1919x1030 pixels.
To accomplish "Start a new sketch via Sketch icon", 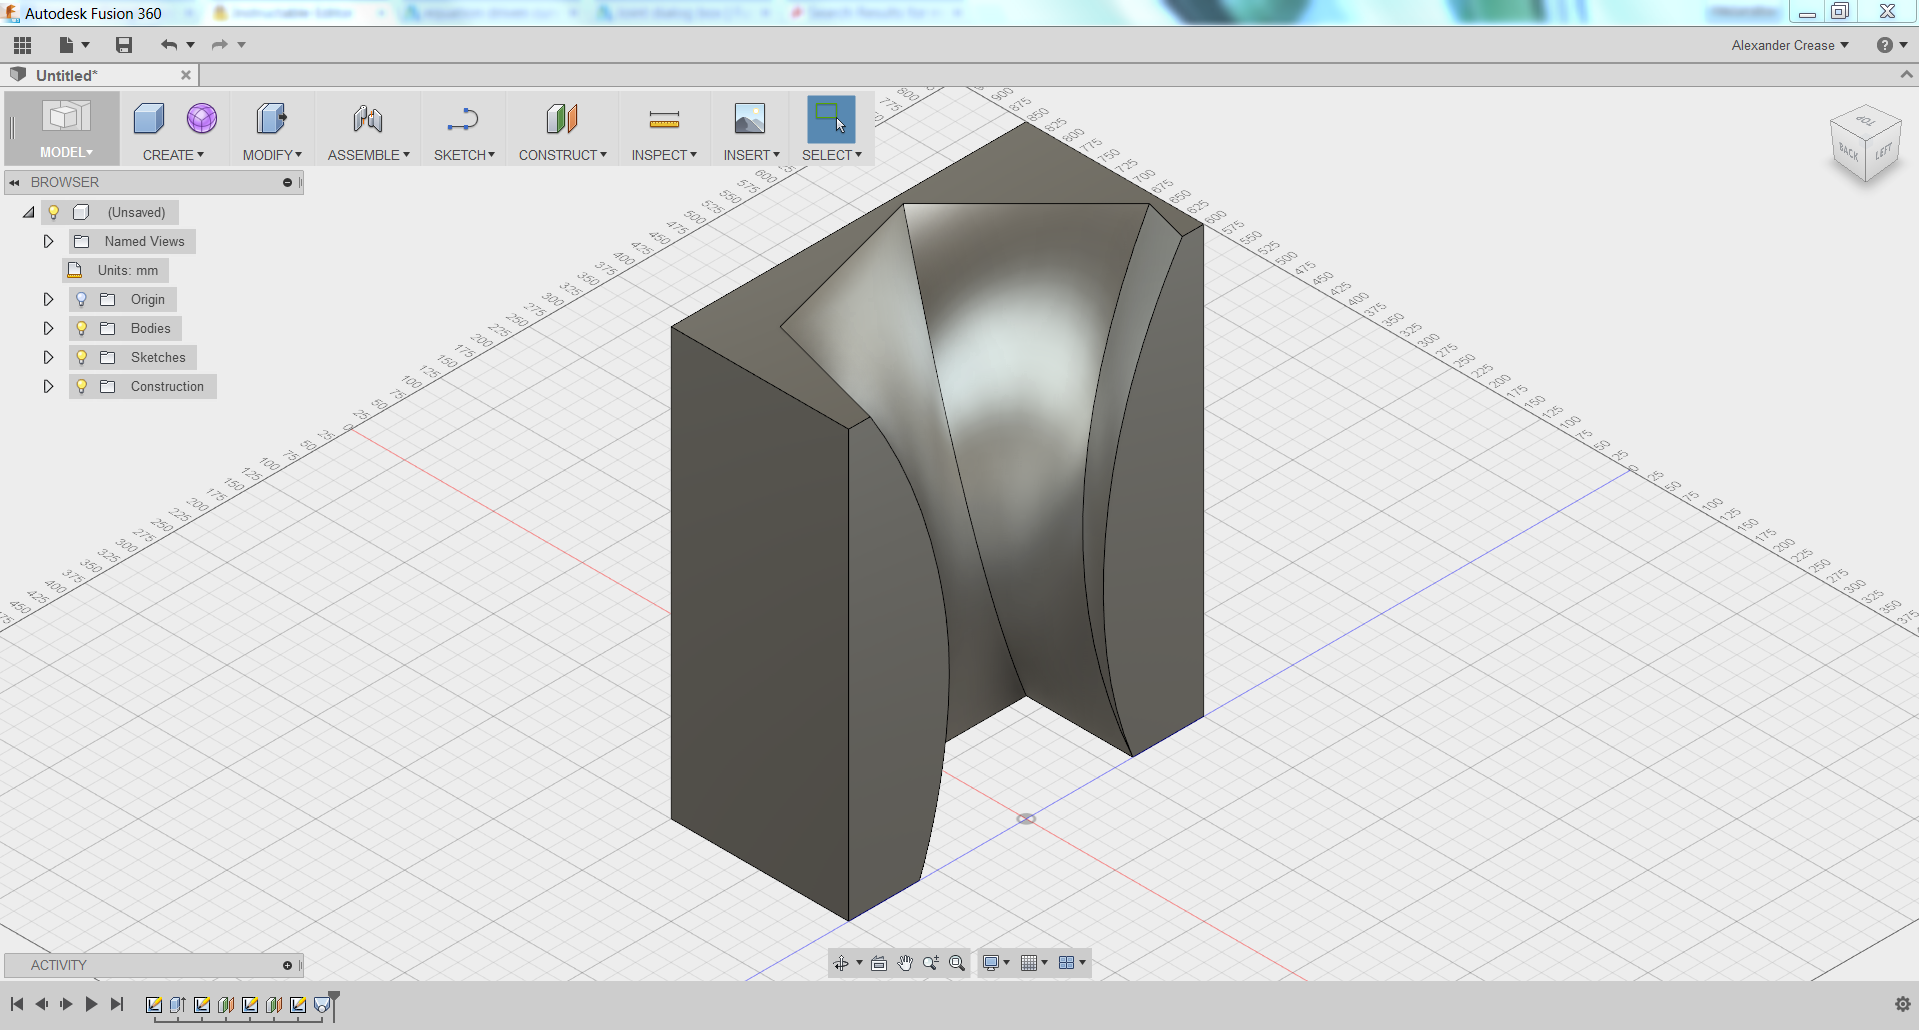I will coord(463,119).
